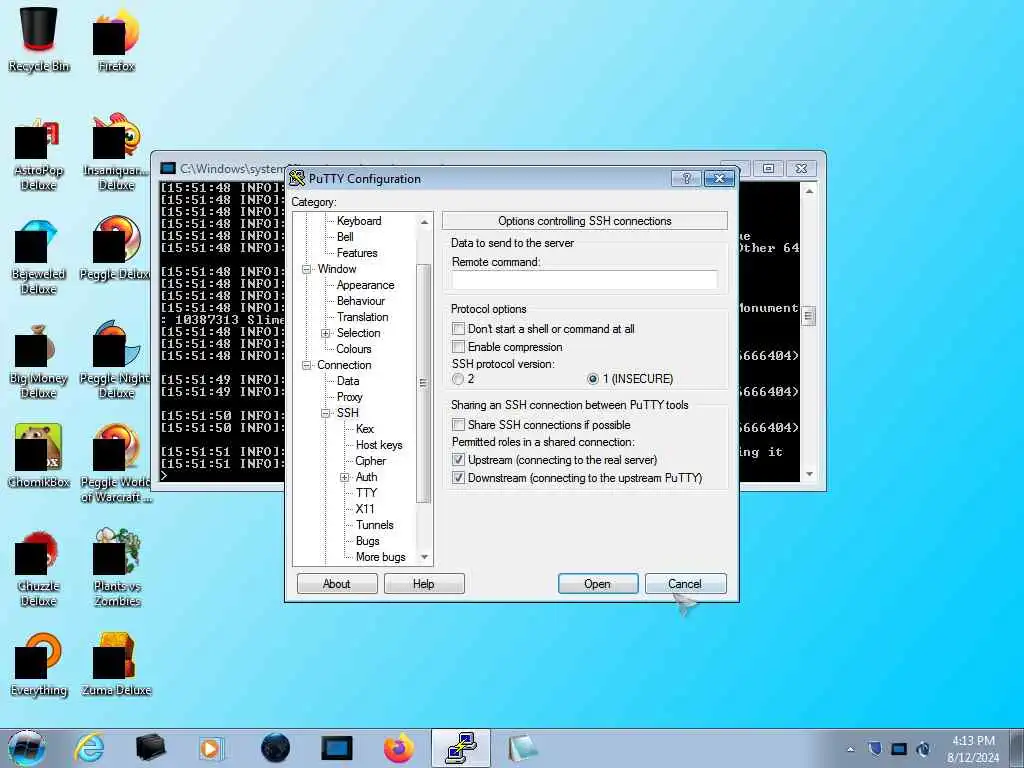Select X11 category
Viewport: 1024px width, 768px height.
pos(364,509)
